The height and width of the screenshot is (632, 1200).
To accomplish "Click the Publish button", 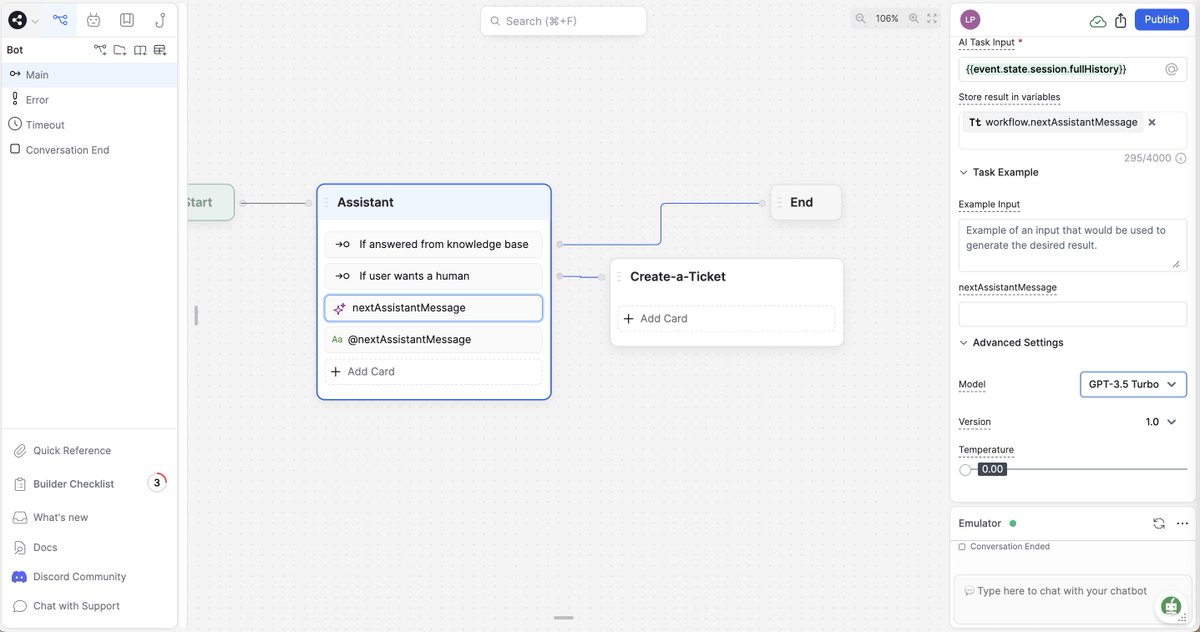I will (1160, 18).
